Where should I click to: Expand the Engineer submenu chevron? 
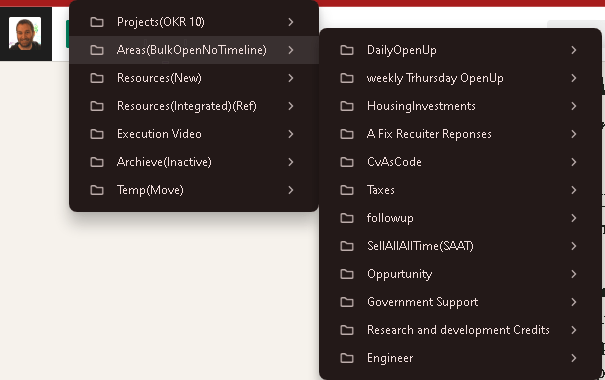click(x=574, y=358)
